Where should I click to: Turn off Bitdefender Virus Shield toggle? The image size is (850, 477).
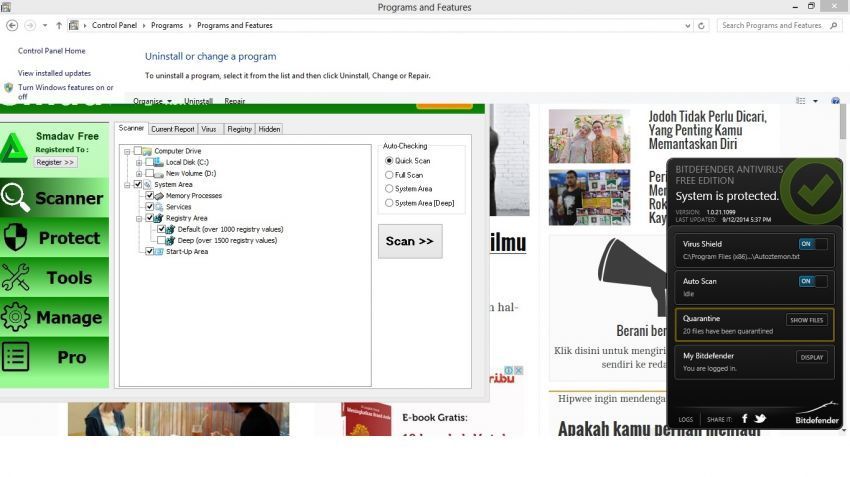tap(813, 244)
